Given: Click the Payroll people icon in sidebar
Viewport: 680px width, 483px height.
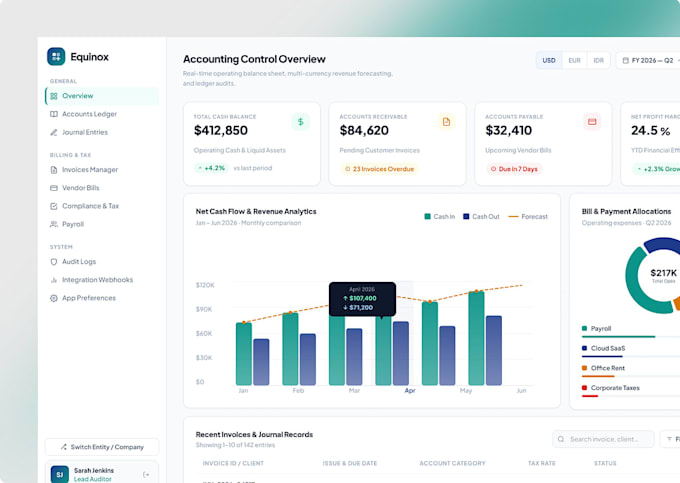Looking at the screenshot, I should 54,224.
